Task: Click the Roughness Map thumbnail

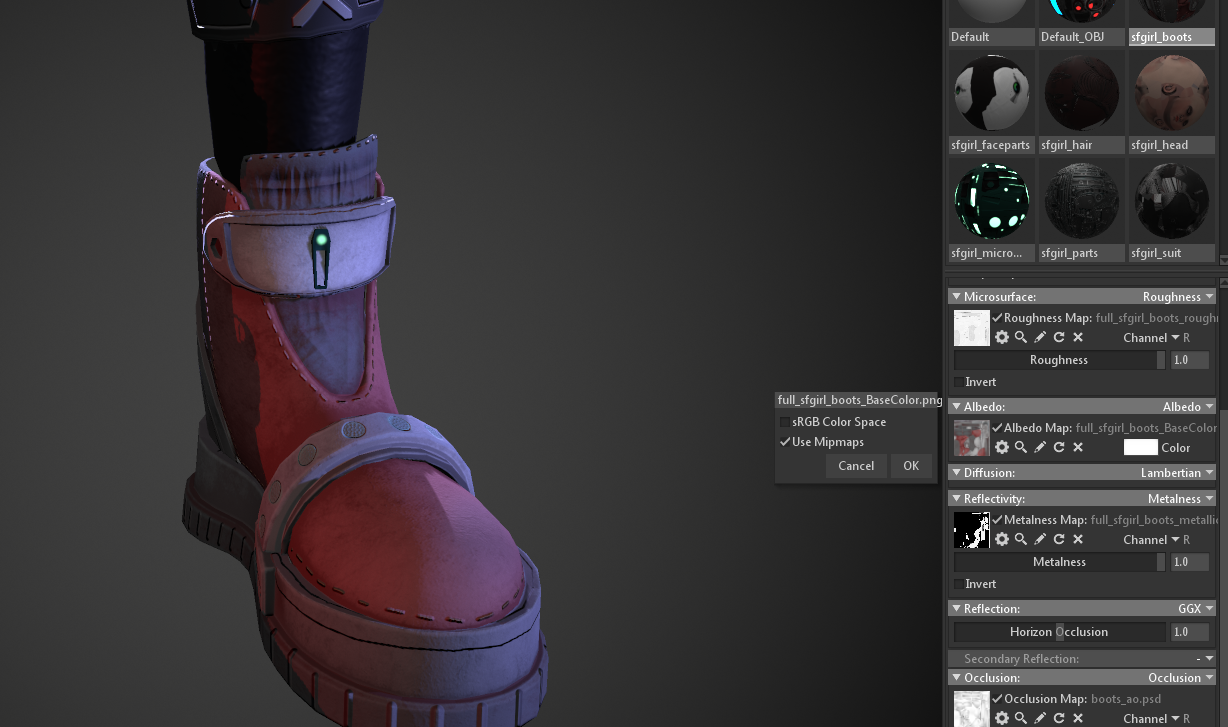Action: [x=971, y=328]
